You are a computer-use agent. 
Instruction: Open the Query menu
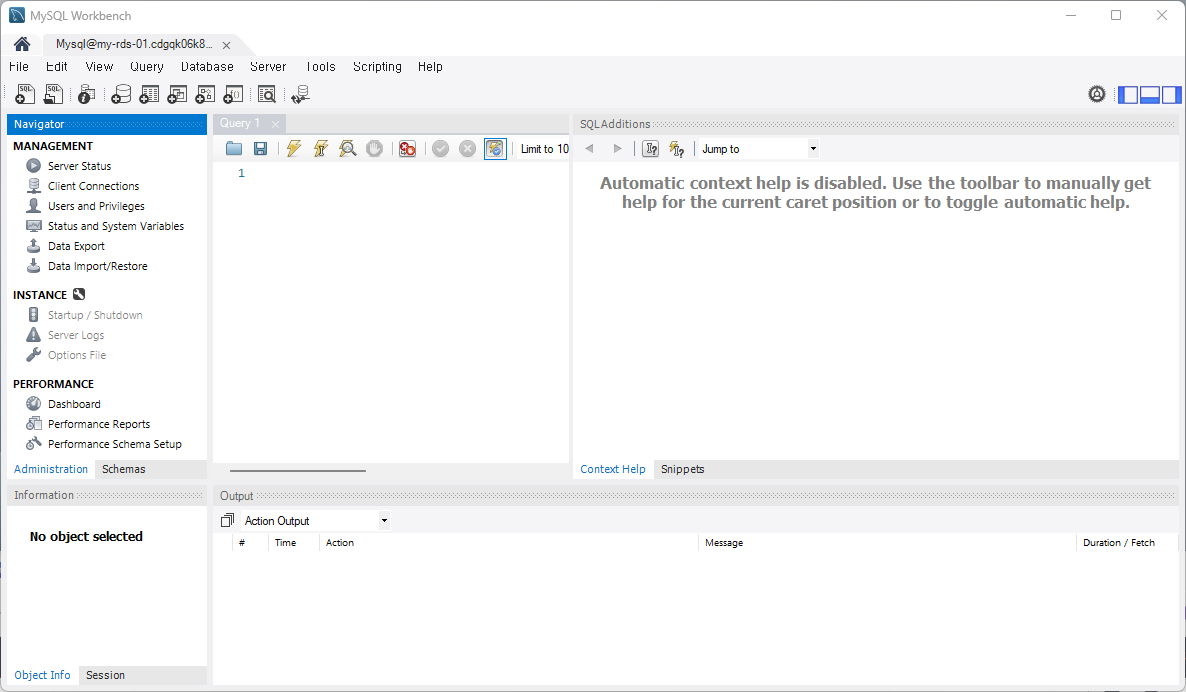point(147,67)
